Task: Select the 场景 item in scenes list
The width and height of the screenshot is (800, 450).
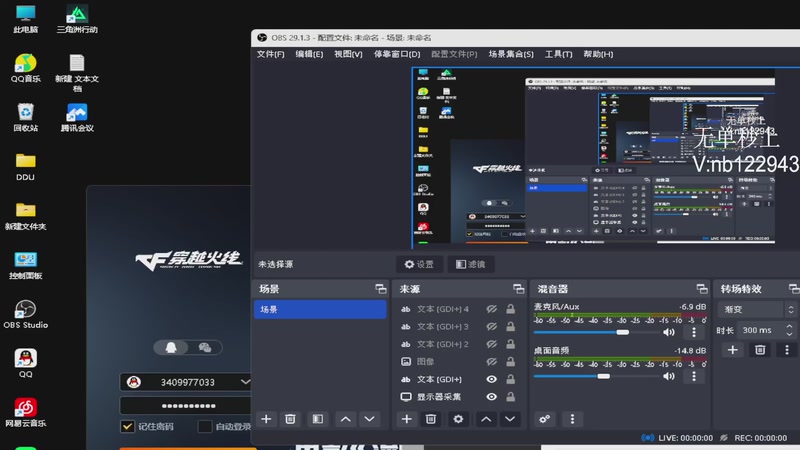Action: coord(320,309)
